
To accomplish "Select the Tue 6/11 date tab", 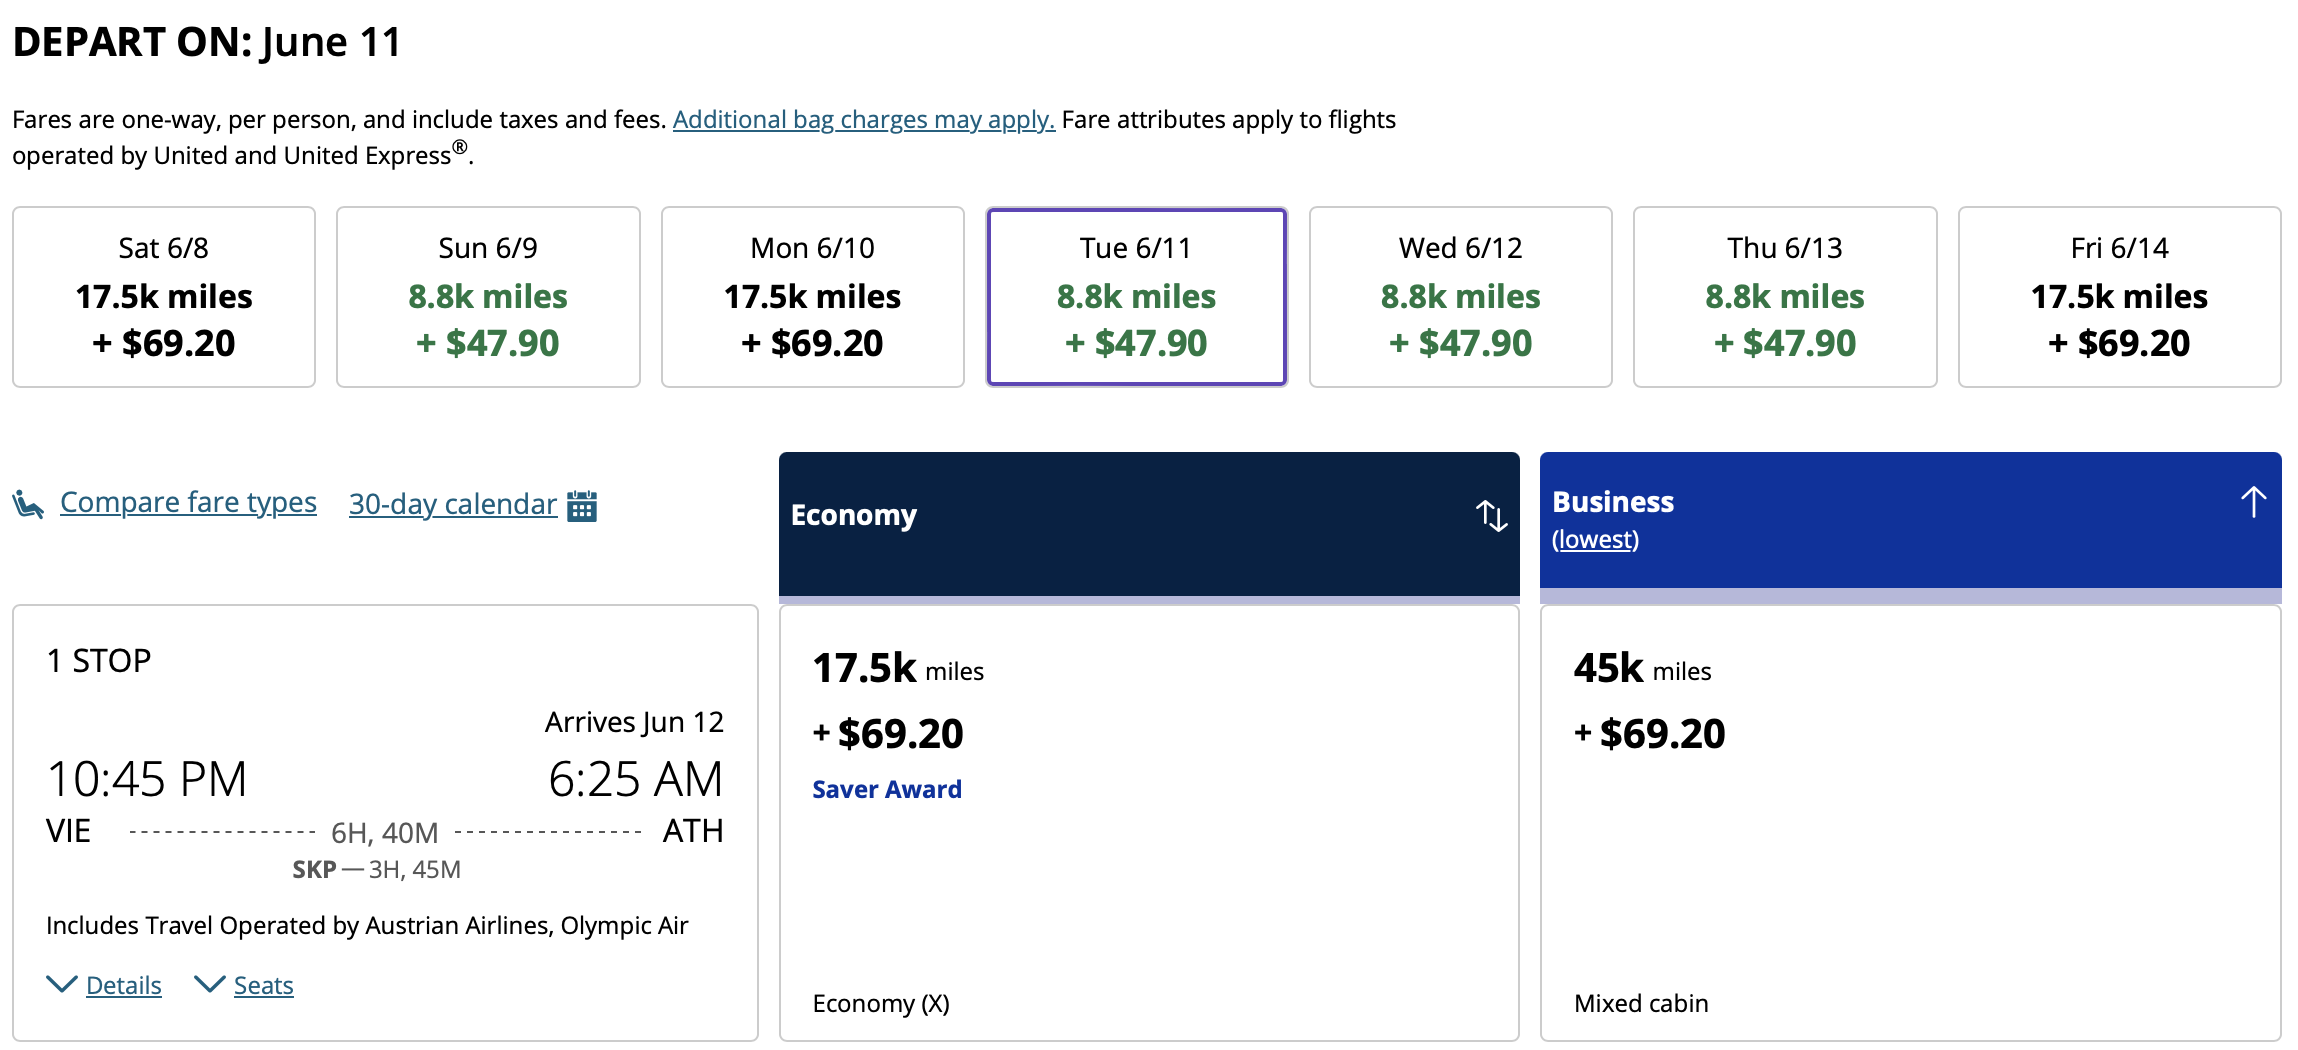I will (1136, 297).
